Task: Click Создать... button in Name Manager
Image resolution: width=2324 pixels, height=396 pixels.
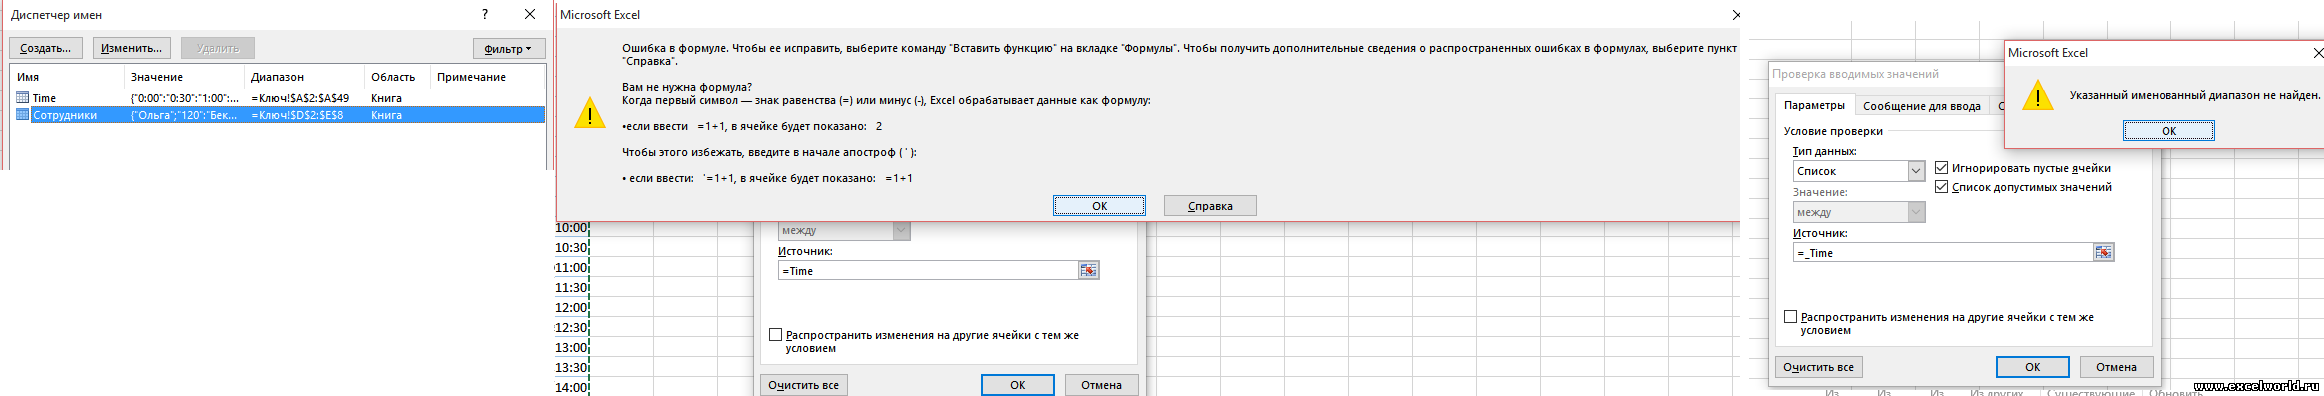Action: pyautogui.click(x=46, y=48)
